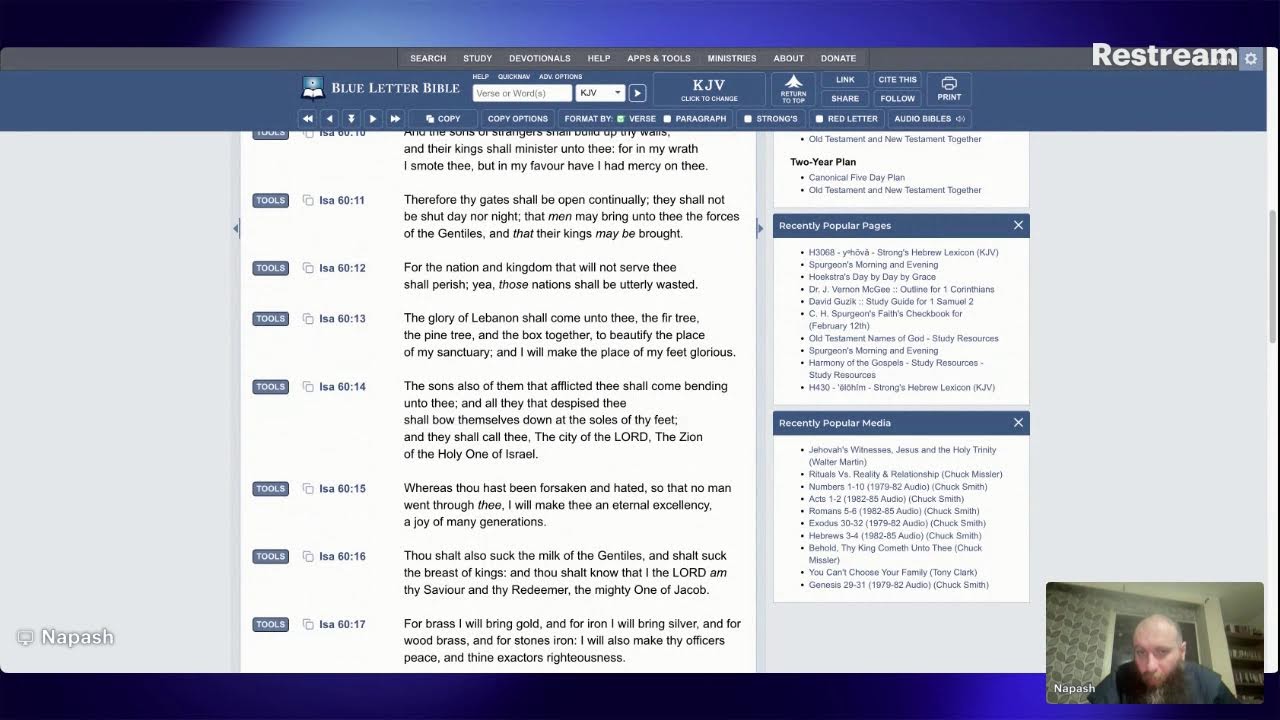Open the Study menu

pyautogui.click(x=477, y=58)
